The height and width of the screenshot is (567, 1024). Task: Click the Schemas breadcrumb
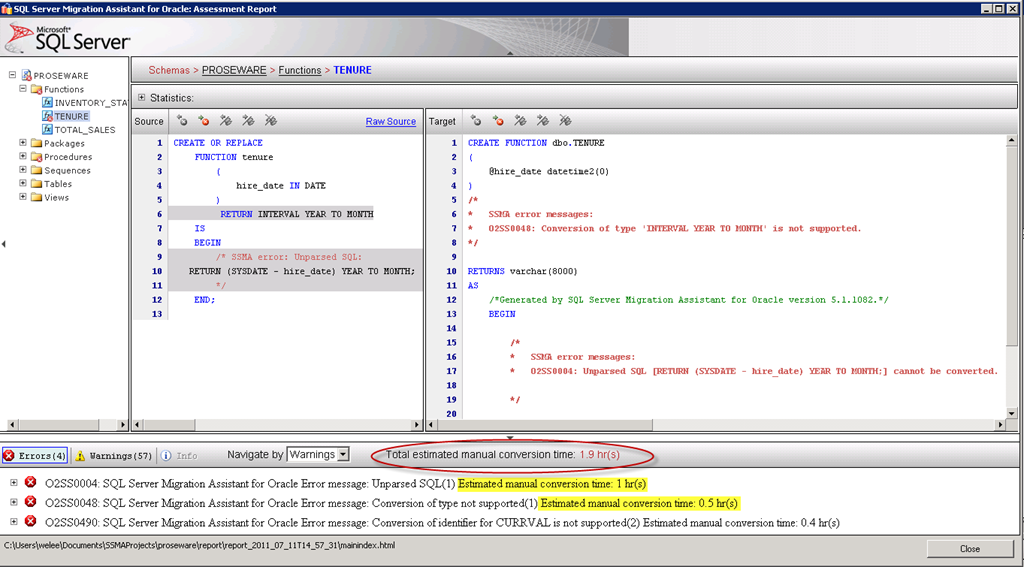[169, 70]
